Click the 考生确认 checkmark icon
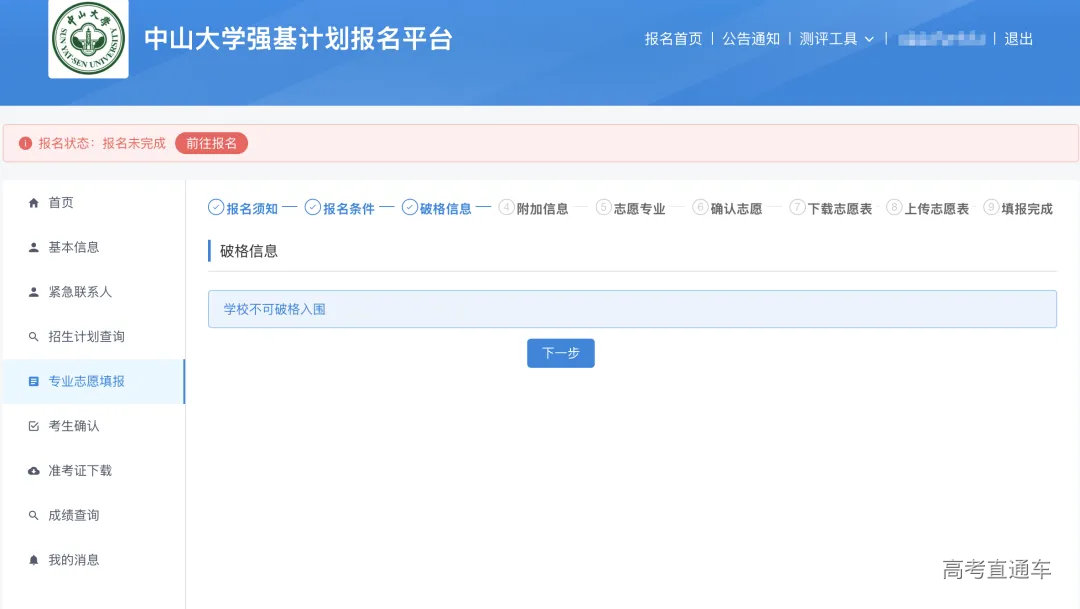This screenshot has height=609, width=1080. click(34, 425)
